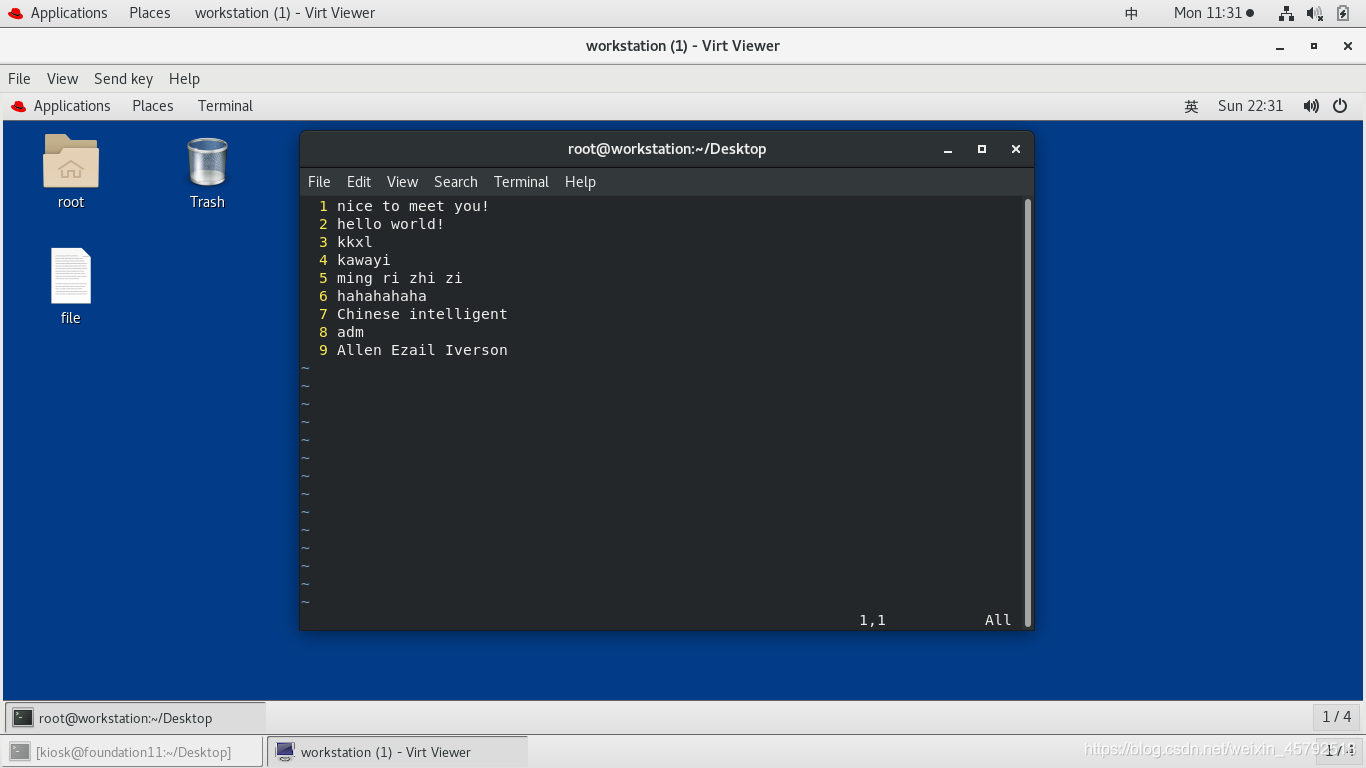Open guest Terminal app menu in top bar
The width and height of the screenshot is (1366, 768).
coord(225,106)
